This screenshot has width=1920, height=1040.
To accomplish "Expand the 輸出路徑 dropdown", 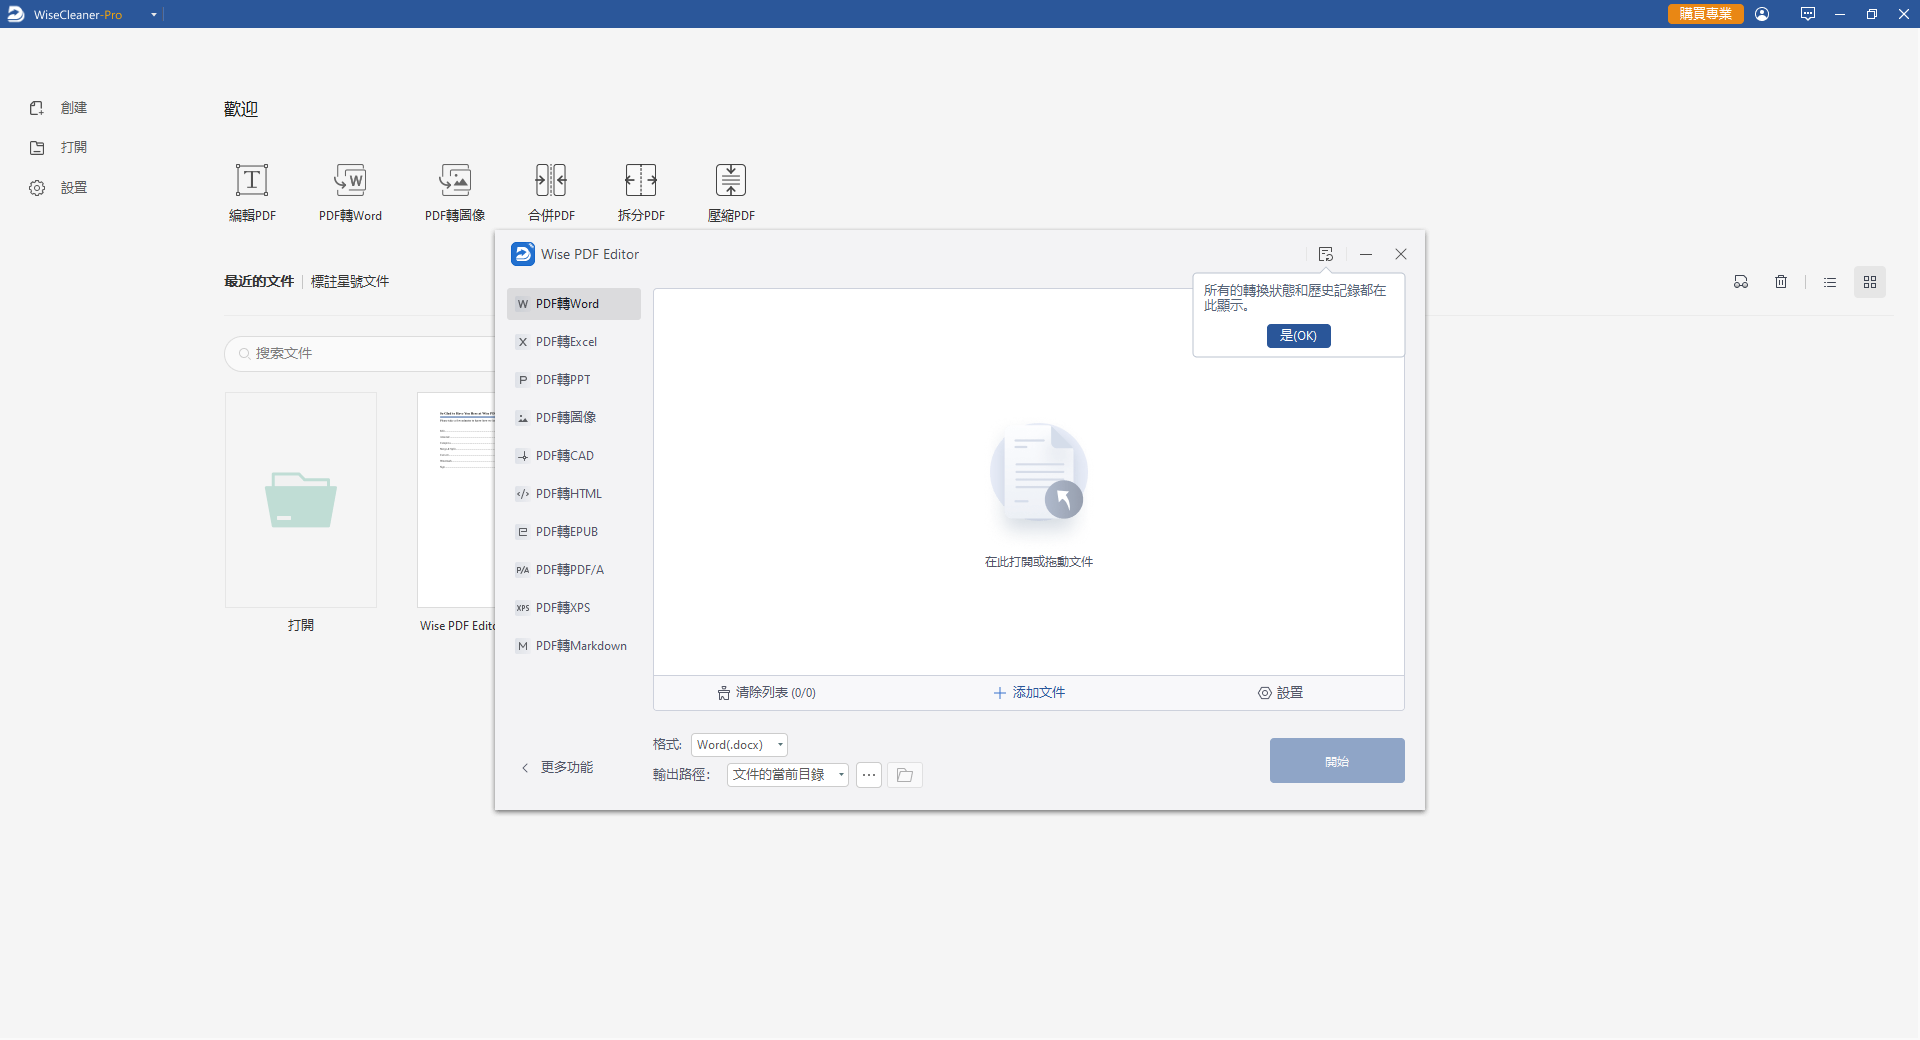I will (788, 775).
